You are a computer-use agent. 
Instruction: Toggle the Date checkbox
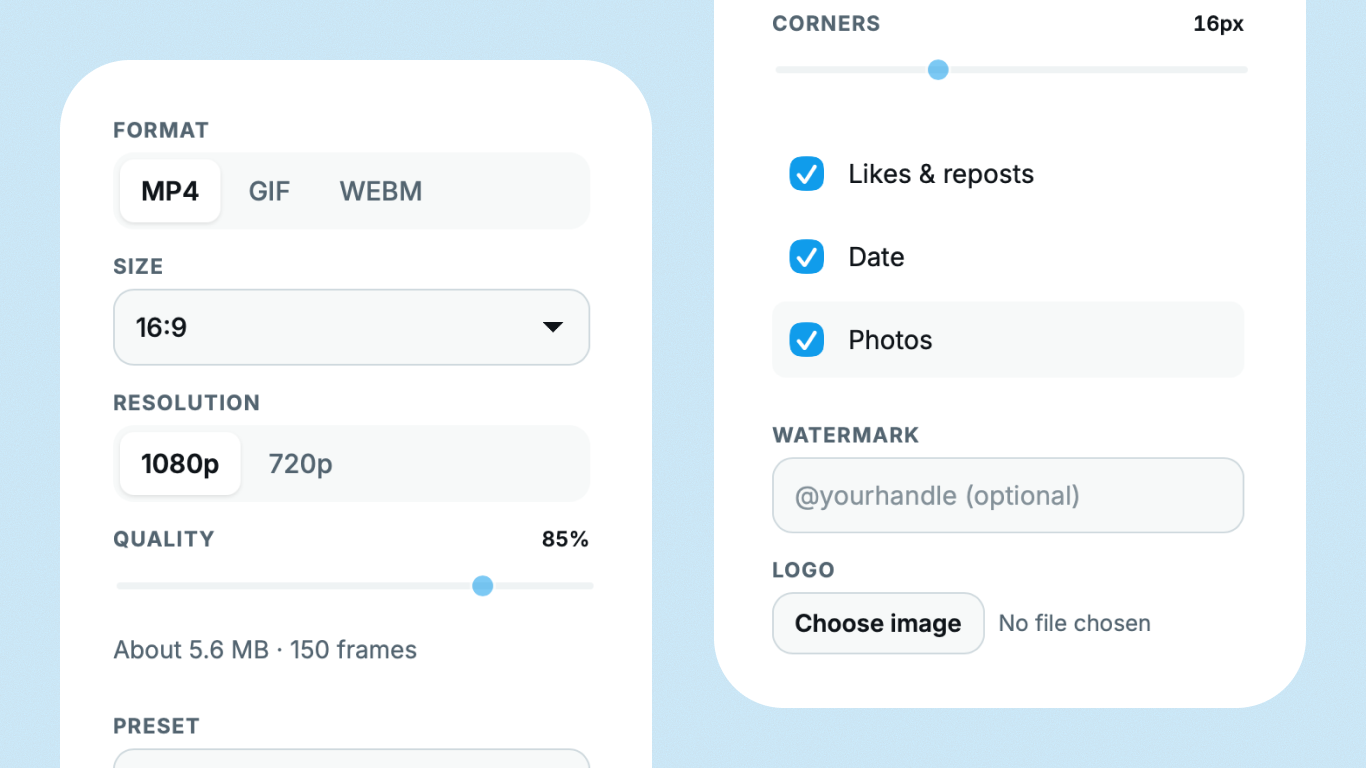click(x=807, y=257)
